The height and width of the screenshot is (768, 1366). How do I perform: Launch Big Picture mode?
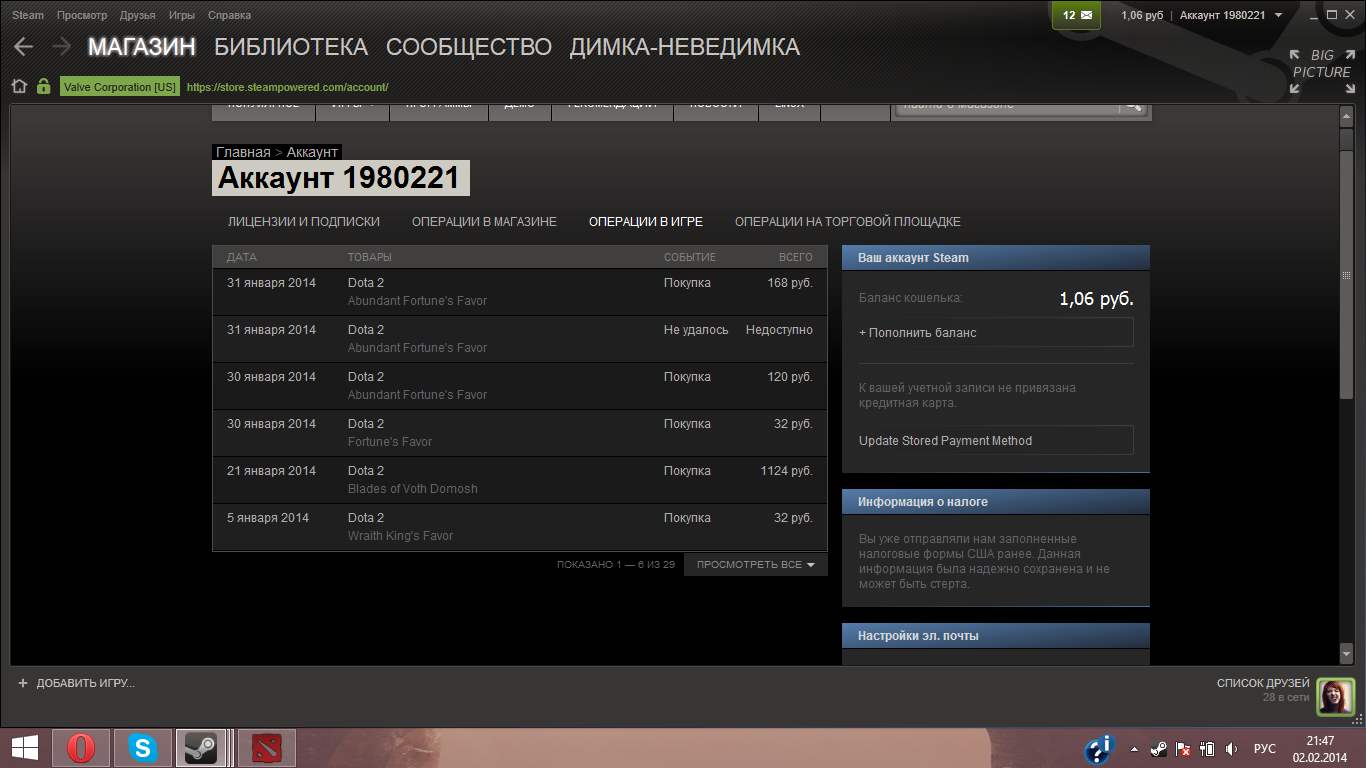[1321, 71]
